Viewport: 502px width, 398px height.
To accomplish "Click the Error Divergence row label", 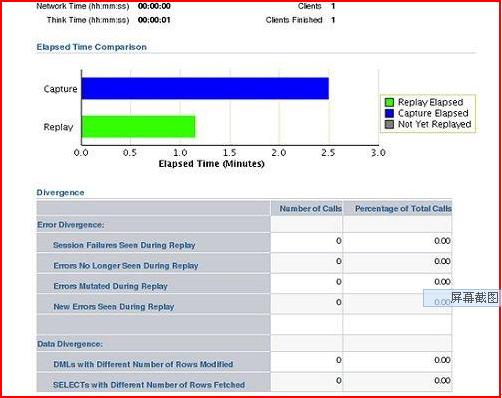I will click(71, 225).
